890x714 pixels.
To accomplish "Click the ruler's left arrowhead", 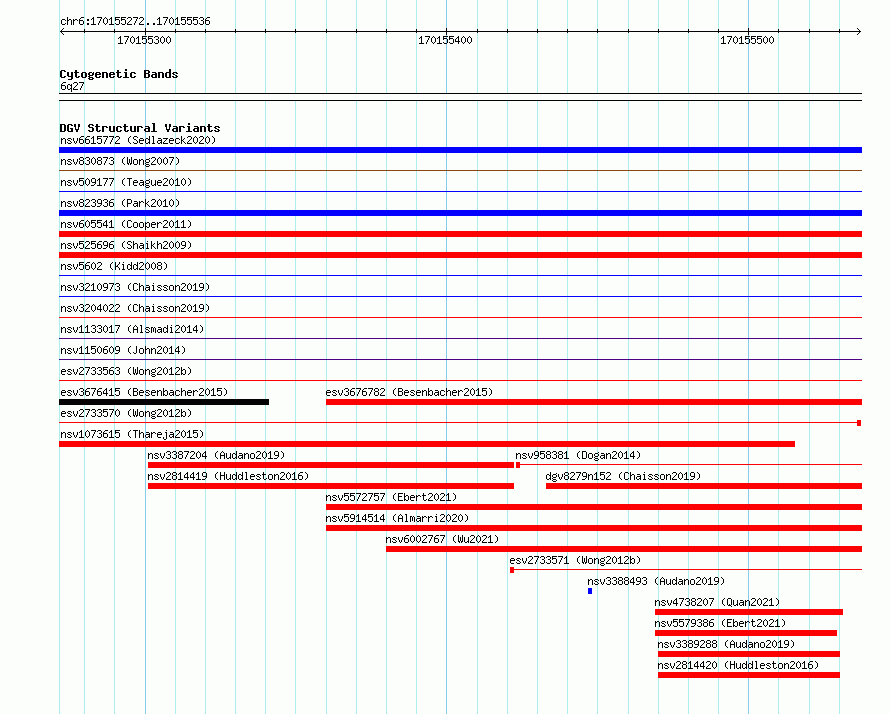I will (x=62, y=32).
